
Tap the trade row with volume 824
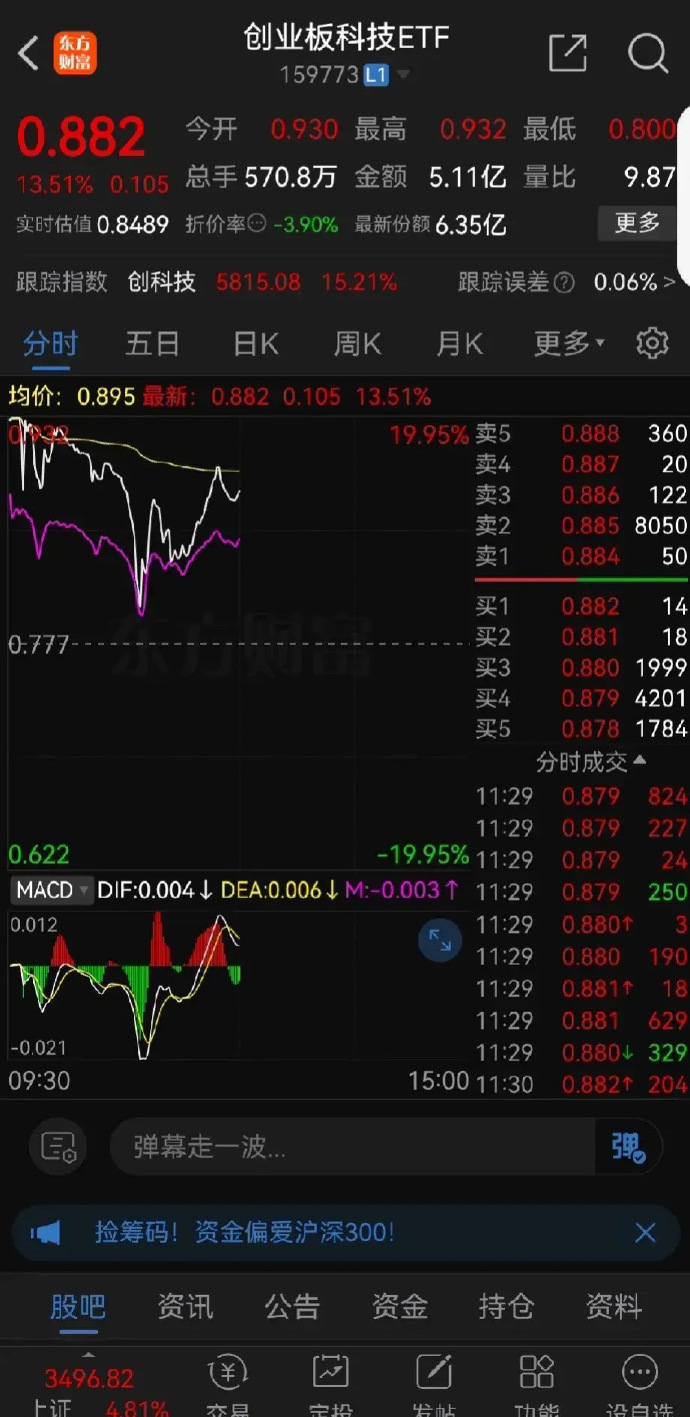[x=581, y=796]
